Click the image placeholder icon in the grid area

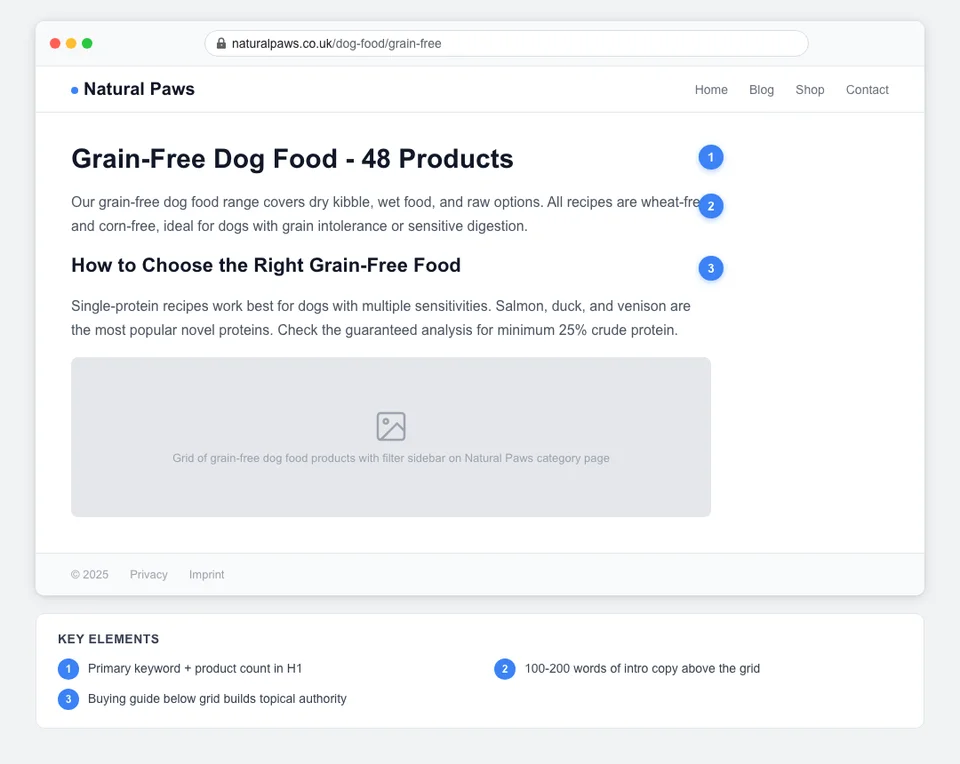390,426
